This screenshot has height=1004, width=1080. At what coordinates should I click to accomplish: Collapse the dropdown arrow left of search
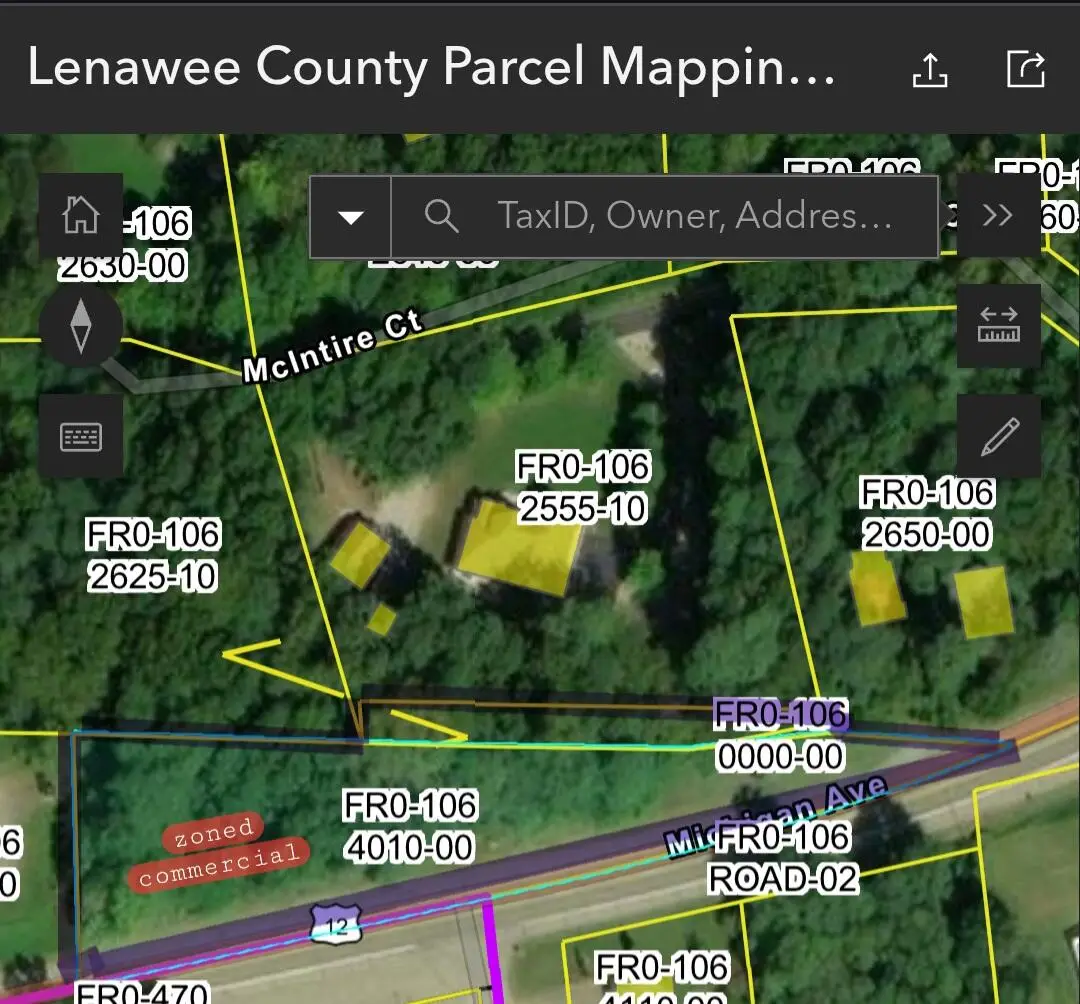[x=350, y=216]
